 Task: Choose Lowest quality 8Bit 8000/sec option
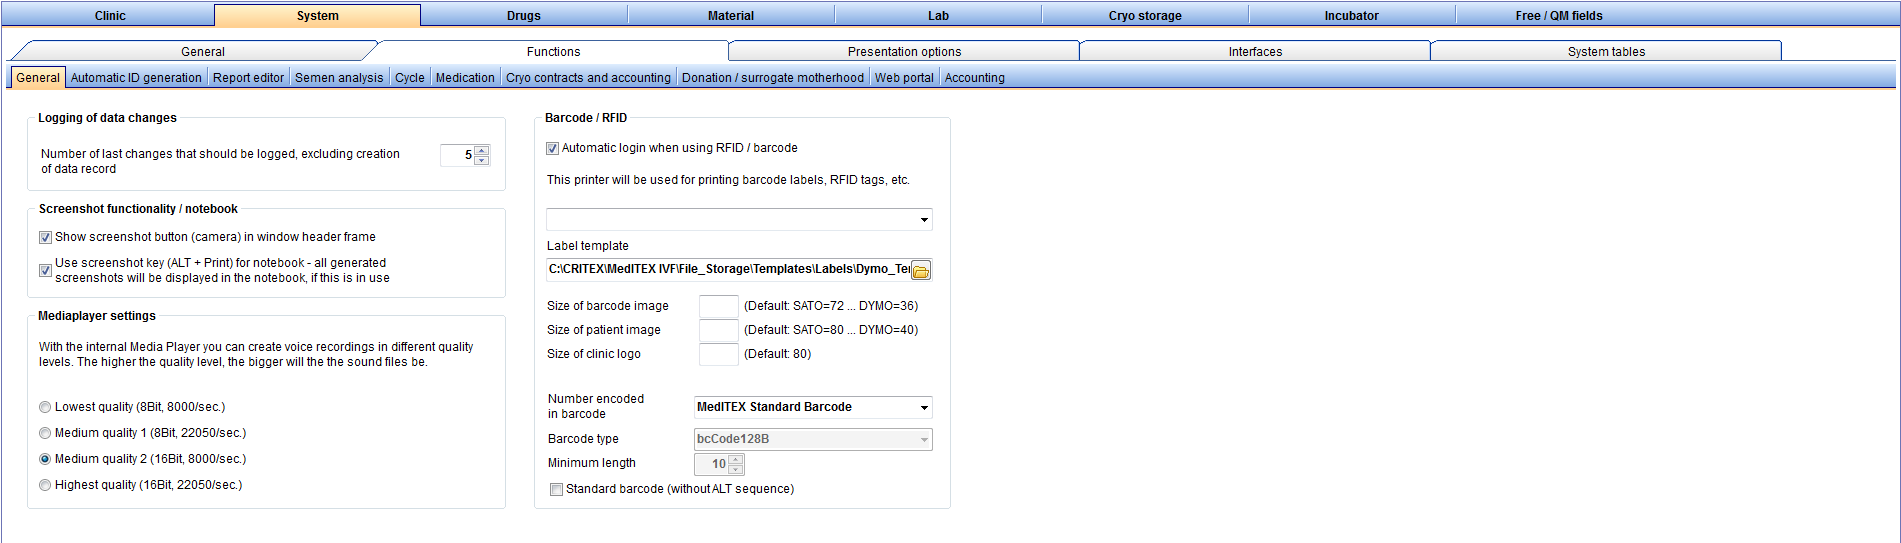pyautogui.click(x=45, y=407)
